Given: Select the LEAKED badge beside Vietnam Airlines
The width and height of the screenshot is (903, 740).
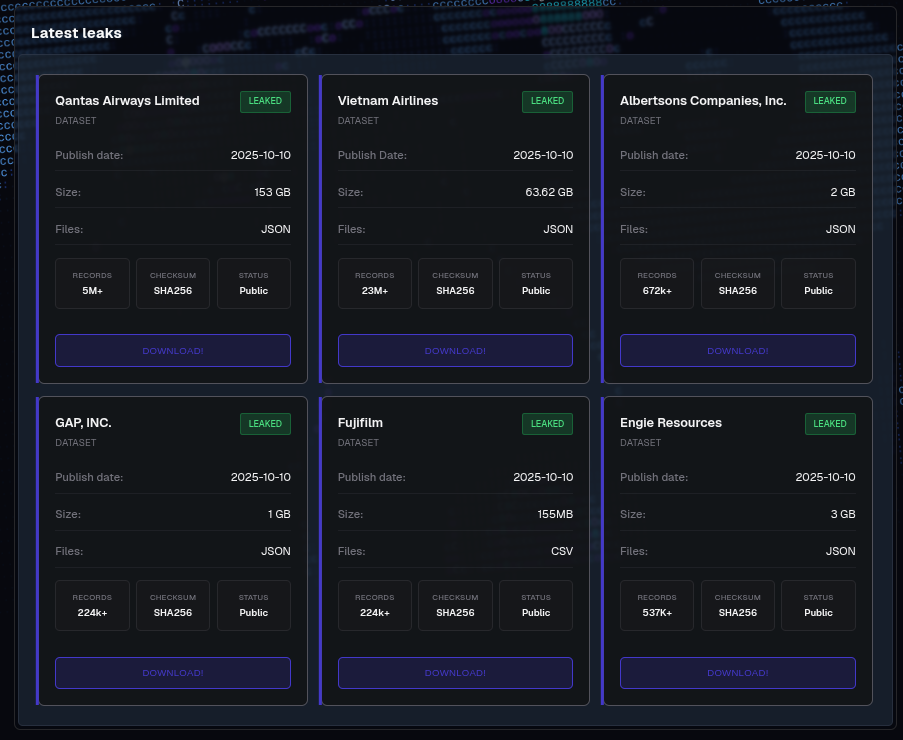Looking at the screenshot, I should pos(547,101).
